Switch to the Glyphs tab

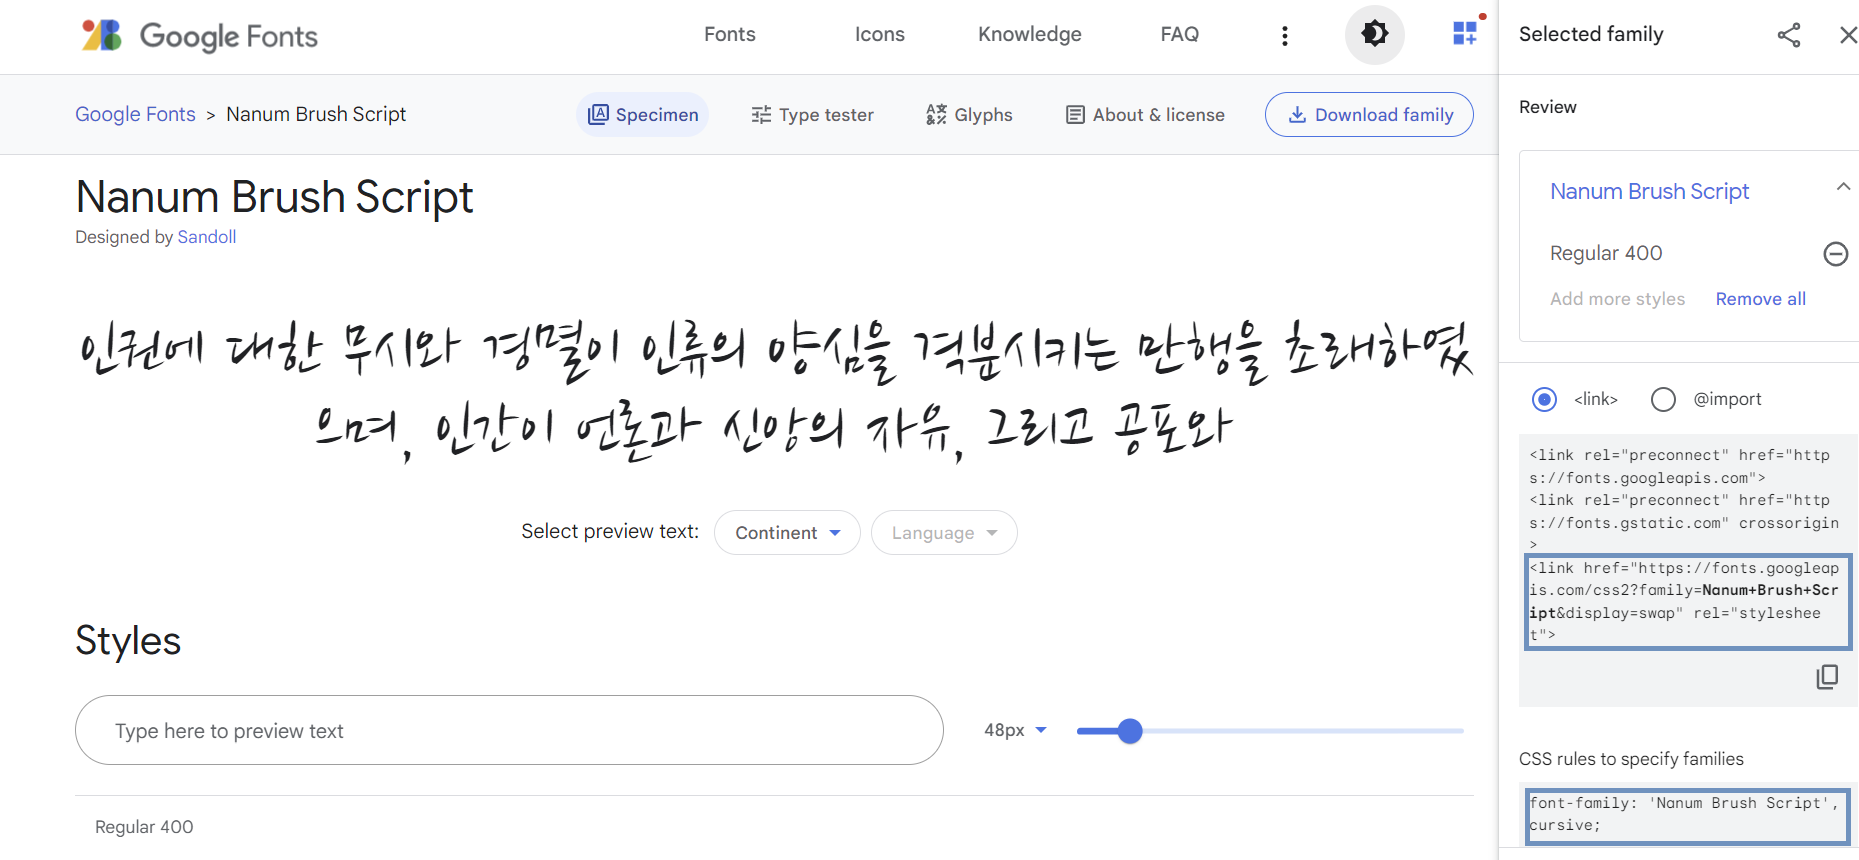(969, 115)
